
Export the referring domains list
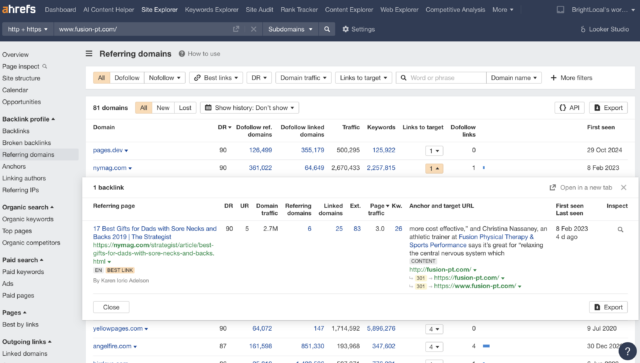608,108
